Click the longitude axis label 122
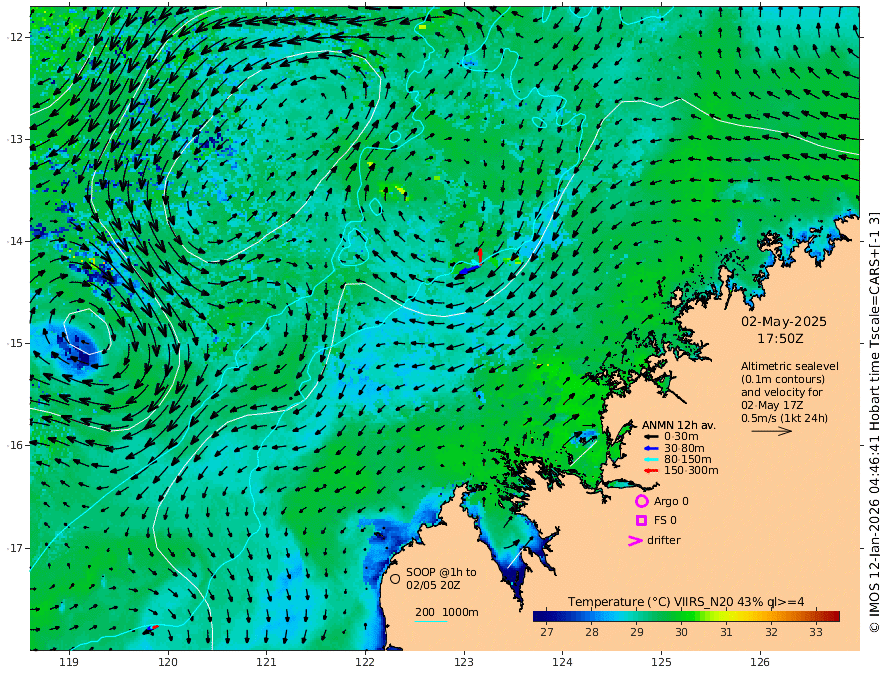This screenshot has height=680, width=880. coord(365,663)
